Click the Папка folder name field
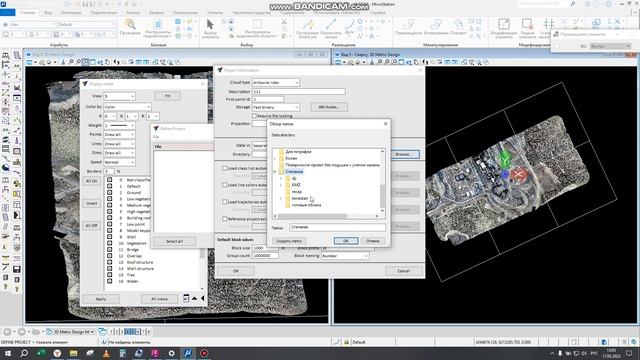 click(337, 227)
